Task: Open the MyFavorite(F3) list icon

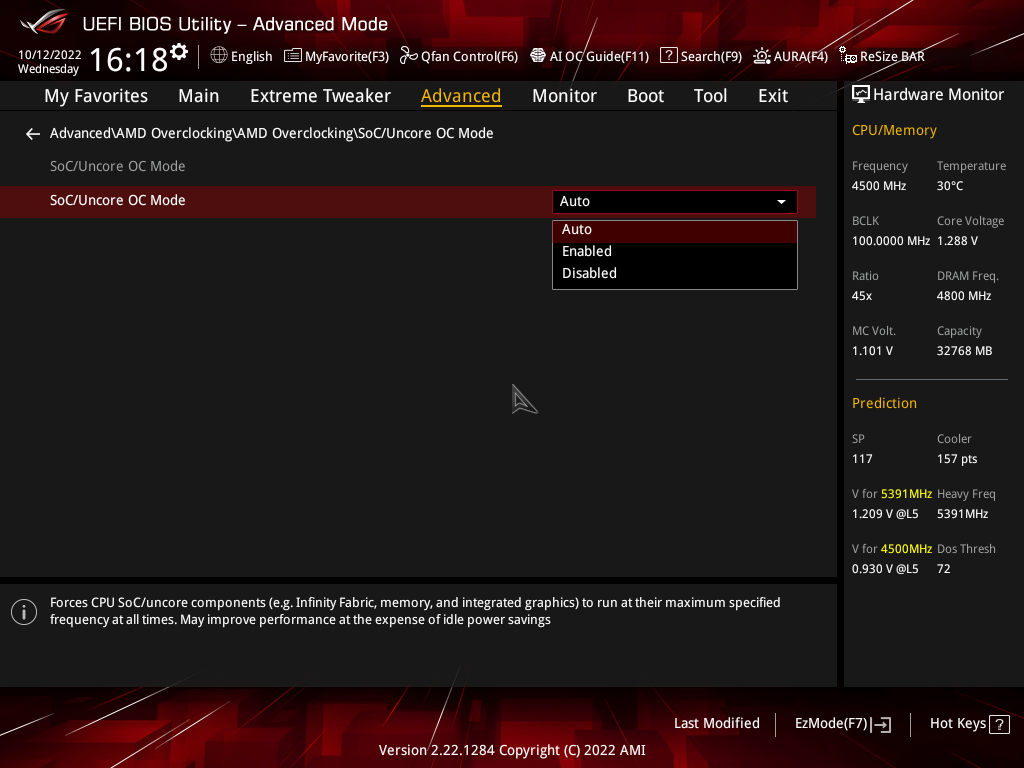Action: click(x=293, y=56)
